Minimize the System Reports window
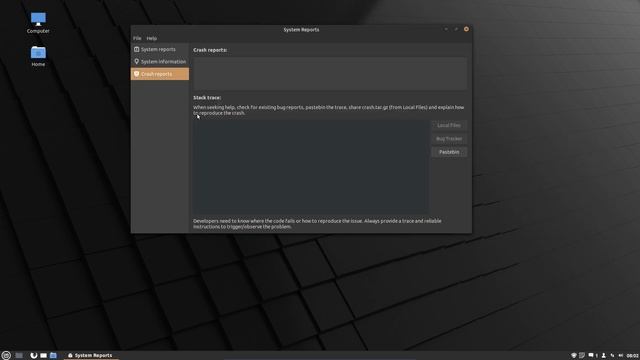This screenshot has height=360, width=640. [446, 29]
